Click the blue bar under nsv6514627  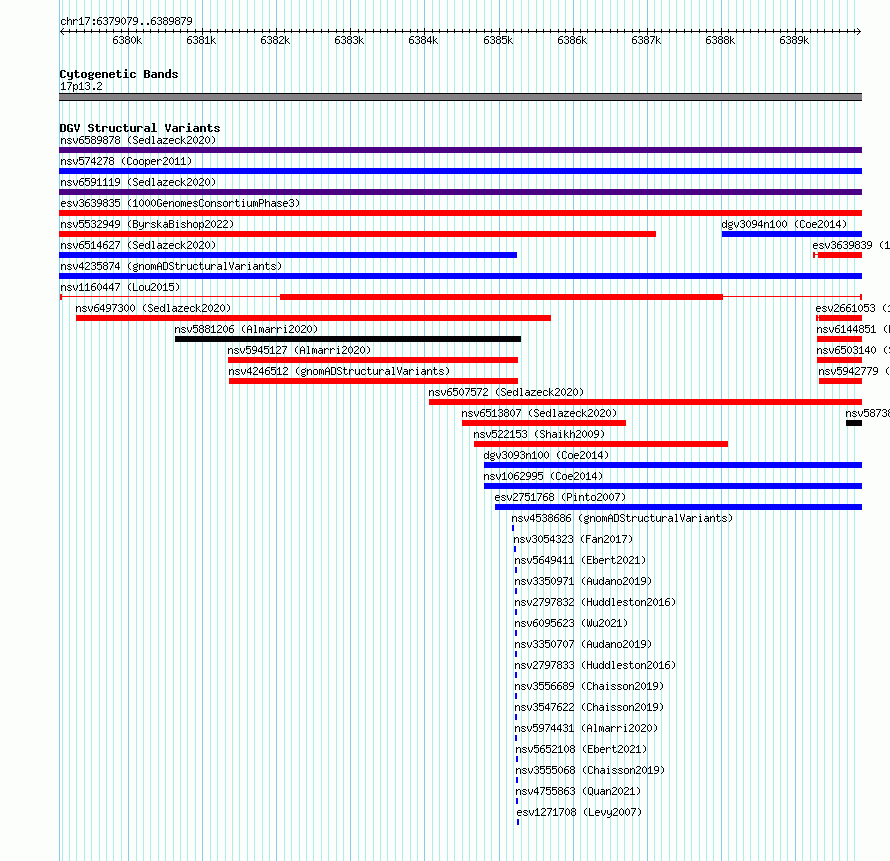click(288, 255)
